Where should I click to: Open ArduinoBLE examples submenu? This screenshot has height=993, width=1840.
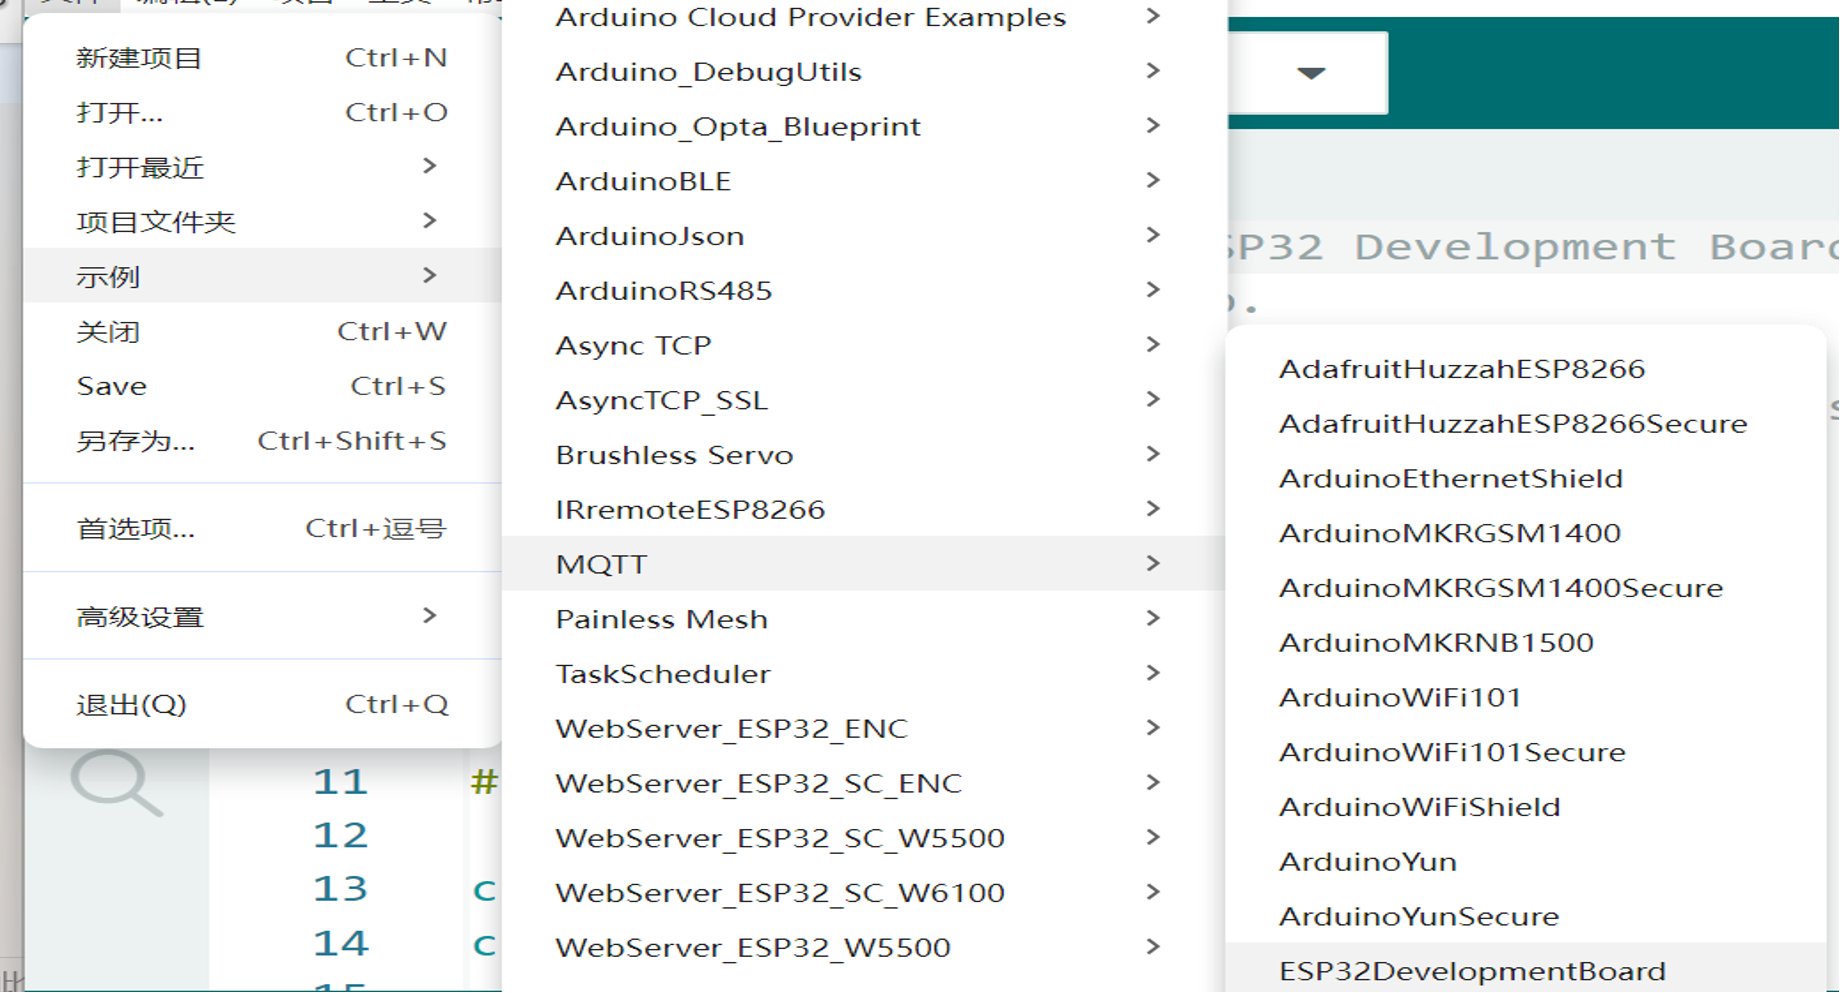pyautogui.click(x=864, y=181)
